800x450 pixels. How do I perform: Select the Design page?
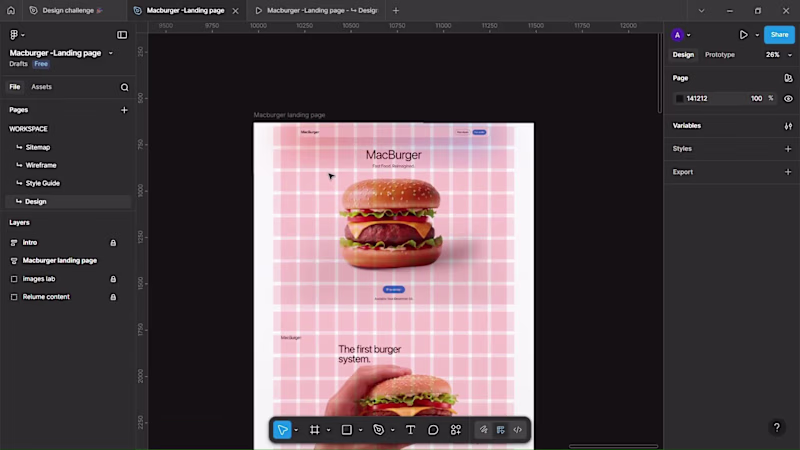pyautogui.click(x=68, y=202)
